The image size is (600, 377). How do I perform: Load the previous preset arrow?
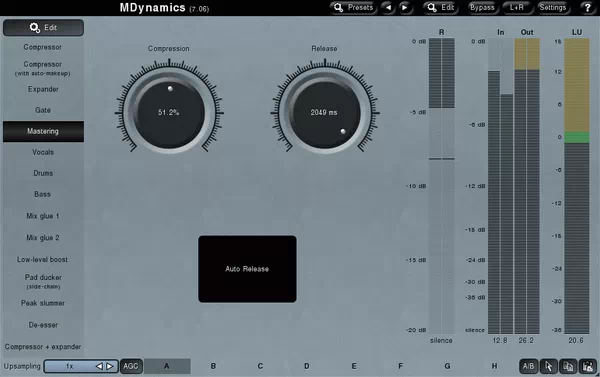(388, 7)
